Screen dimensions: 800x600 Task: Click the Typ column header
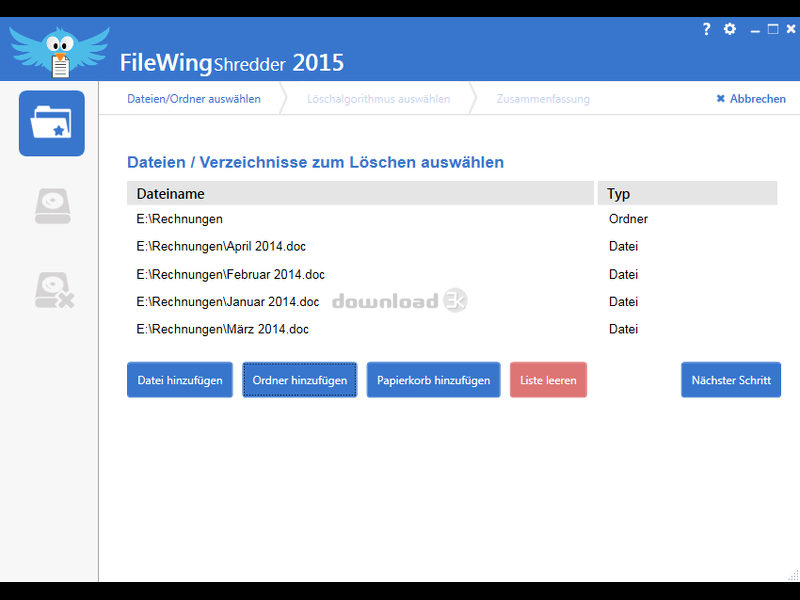687,193
